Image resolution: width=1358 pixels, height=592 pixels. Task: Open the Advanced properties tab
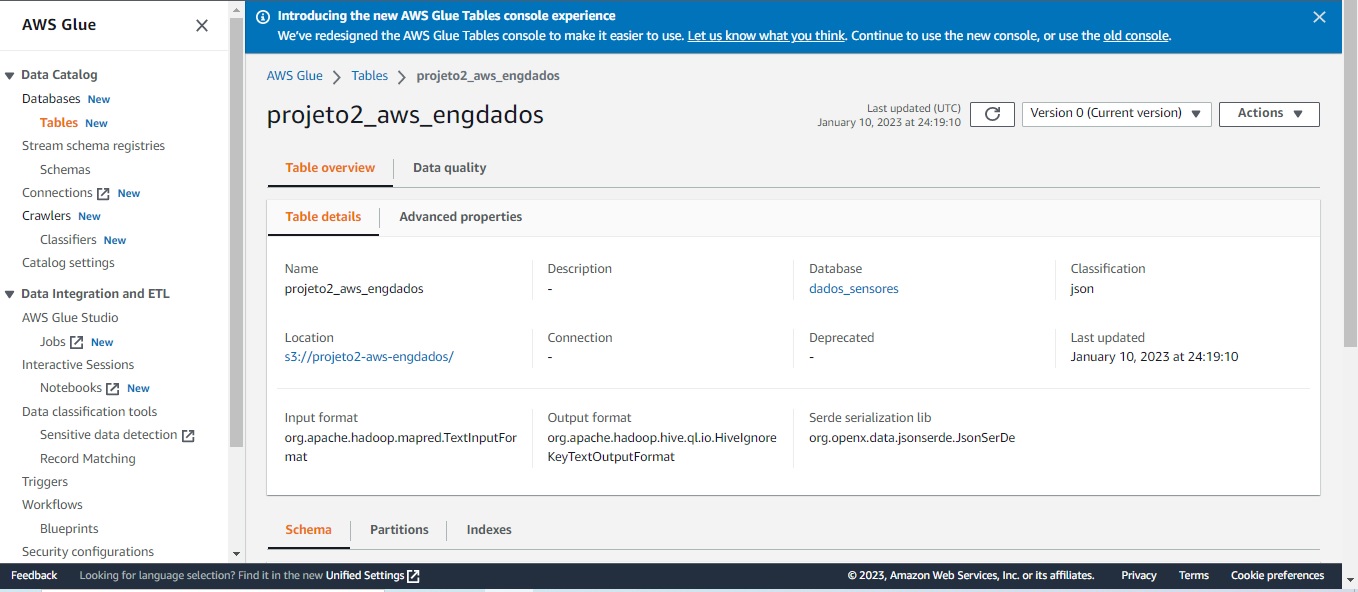click(x=460, y=216)
